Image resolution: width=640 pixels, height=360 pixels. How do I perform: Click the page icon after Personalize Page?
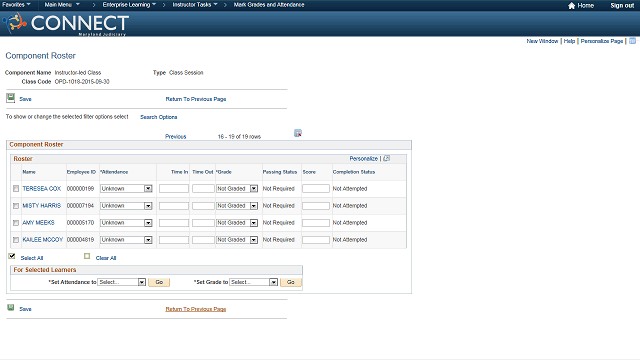632,41
